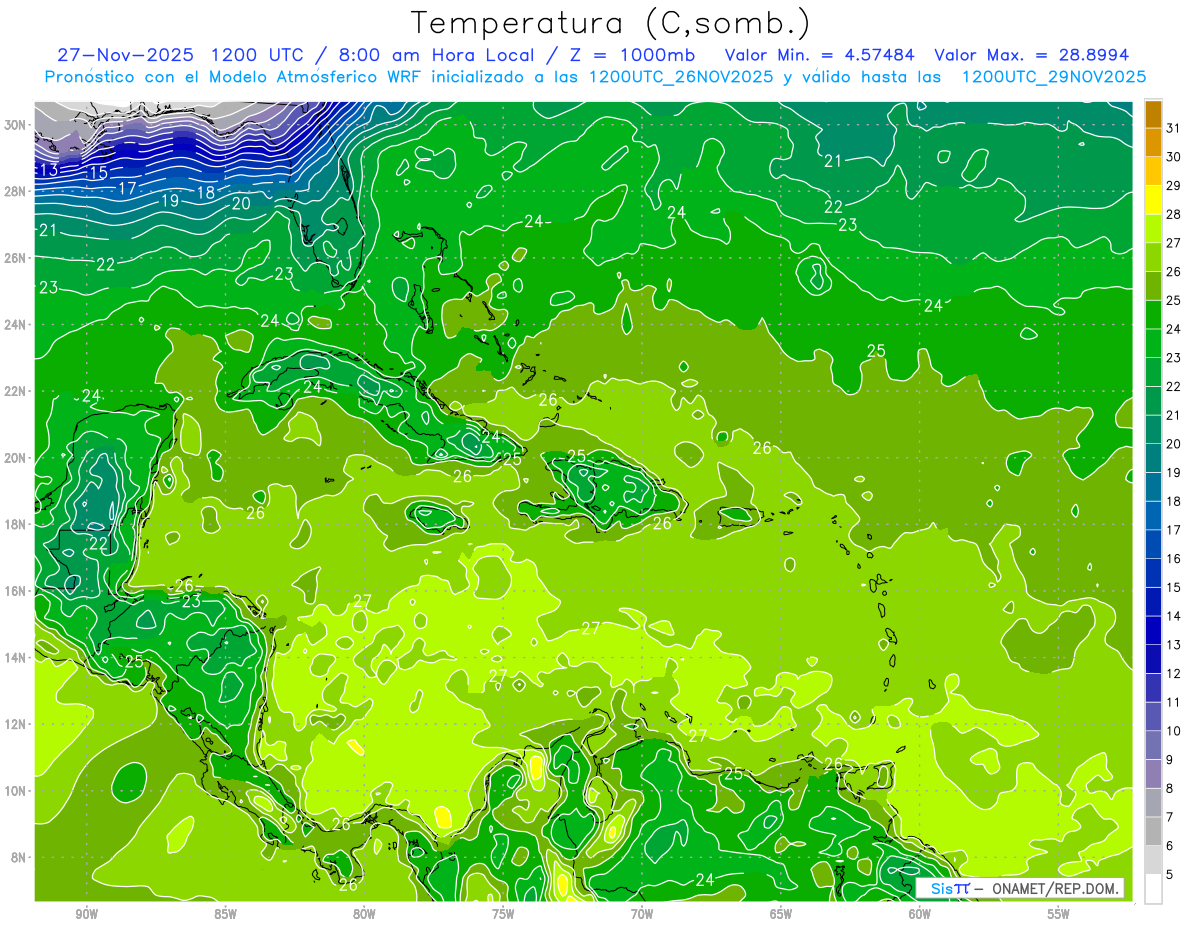Click the '85W' longitude axis label
1200x927 pixels.
pyautogui.click(x=225, y=914)
